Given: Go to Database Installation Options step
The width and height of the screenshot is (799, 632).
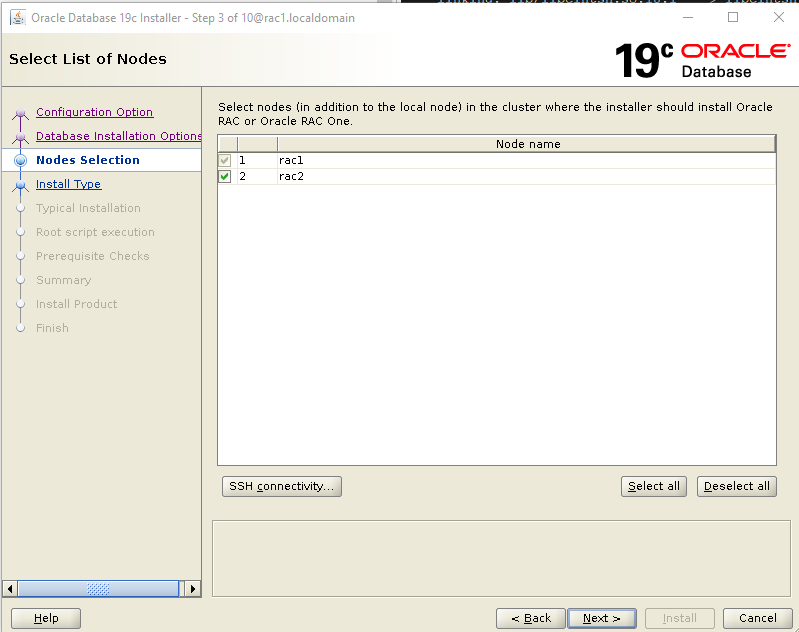Looking at the screenshot, I should pos(118,136).
